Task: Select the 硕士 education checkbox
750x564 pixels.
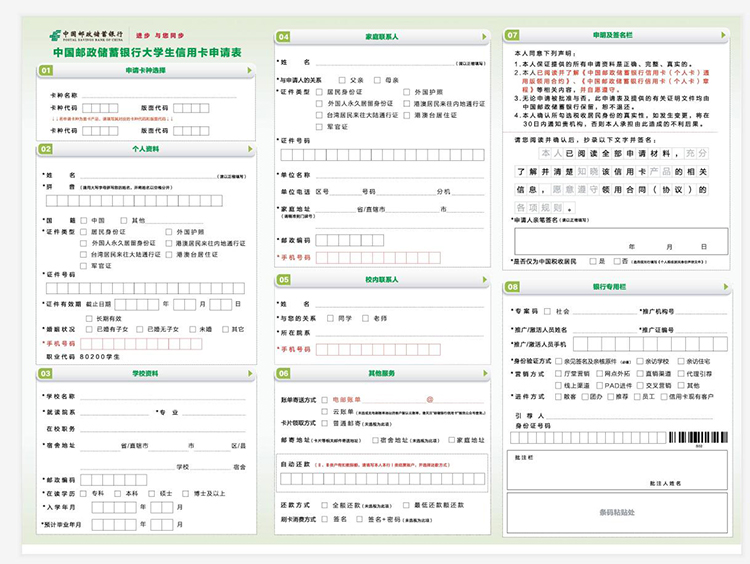Action: pos(152,493)
